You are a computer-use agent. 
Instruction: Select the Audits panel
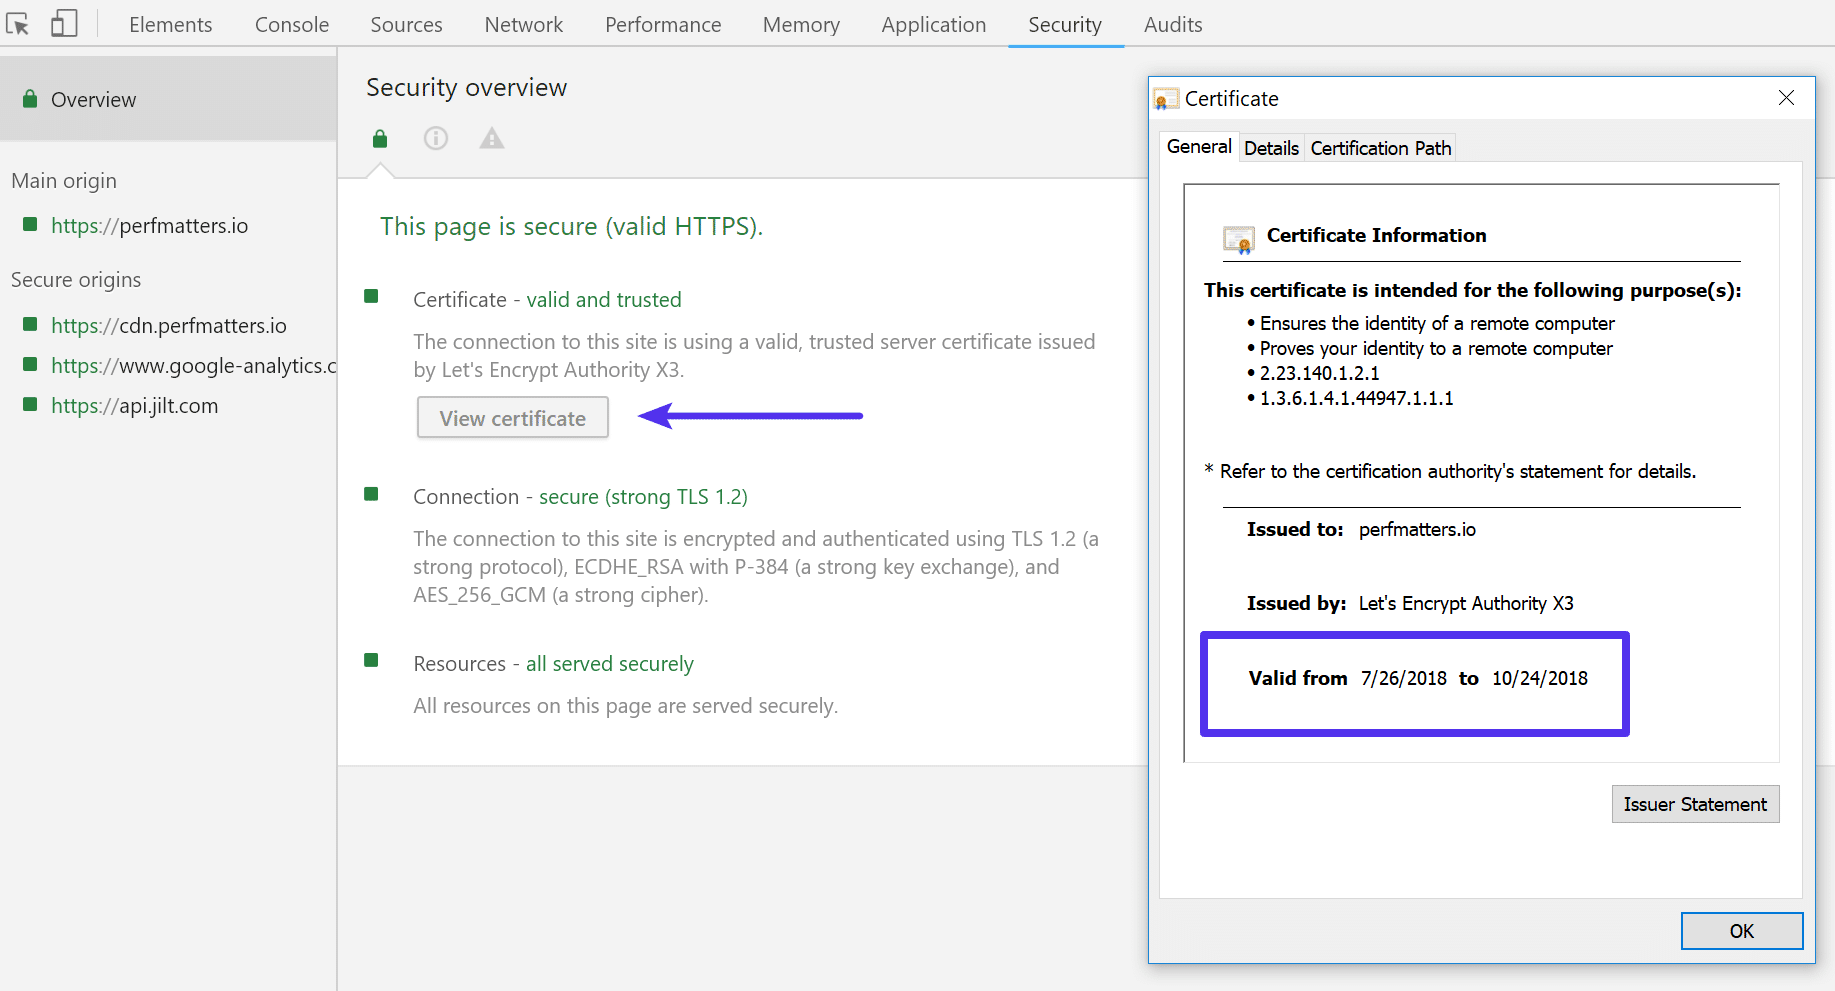pyautogui.click(x=1172, y=24)
